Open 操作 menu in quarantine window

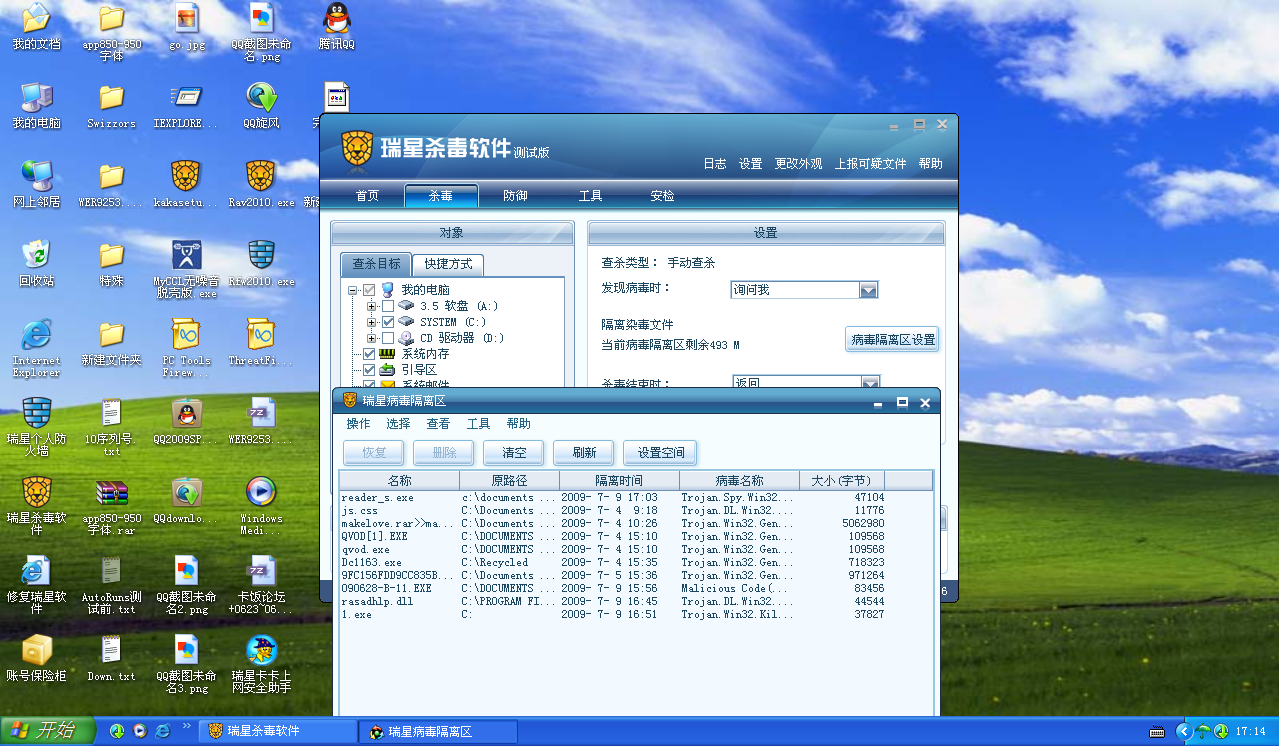tap(358, 424)
